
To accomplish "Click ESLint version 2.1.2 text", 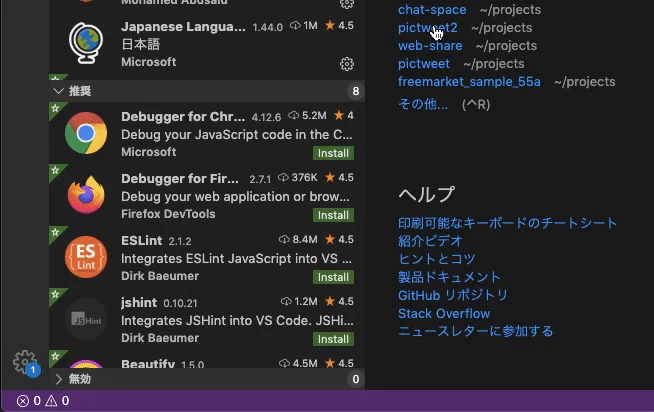I will point(180,241).
